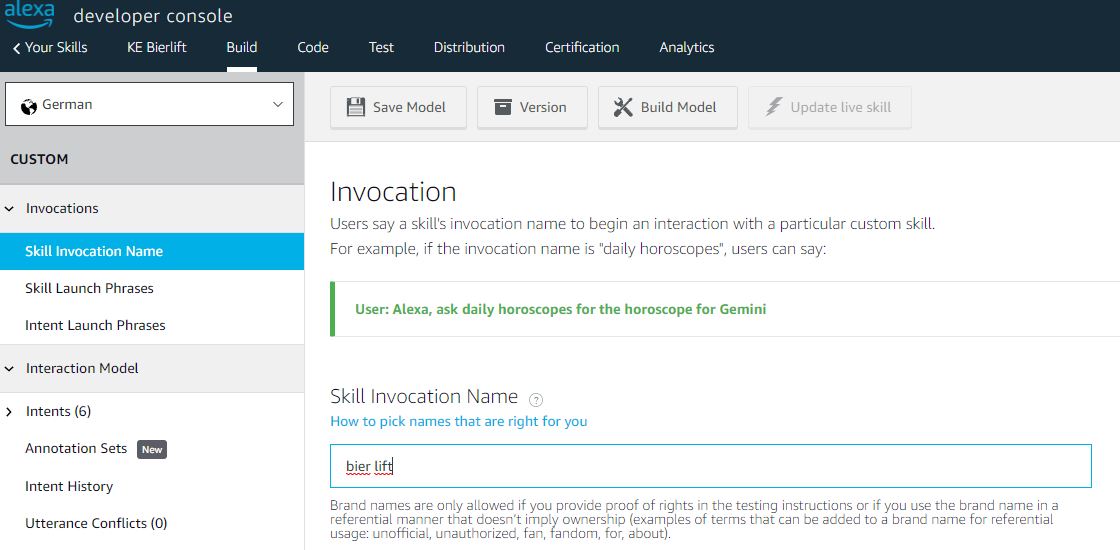Screen dimensions: 1120x550
Task: Click the help question mark next to Skill Invocation Name
Action: pyautogui.click(x=536, y=399)
